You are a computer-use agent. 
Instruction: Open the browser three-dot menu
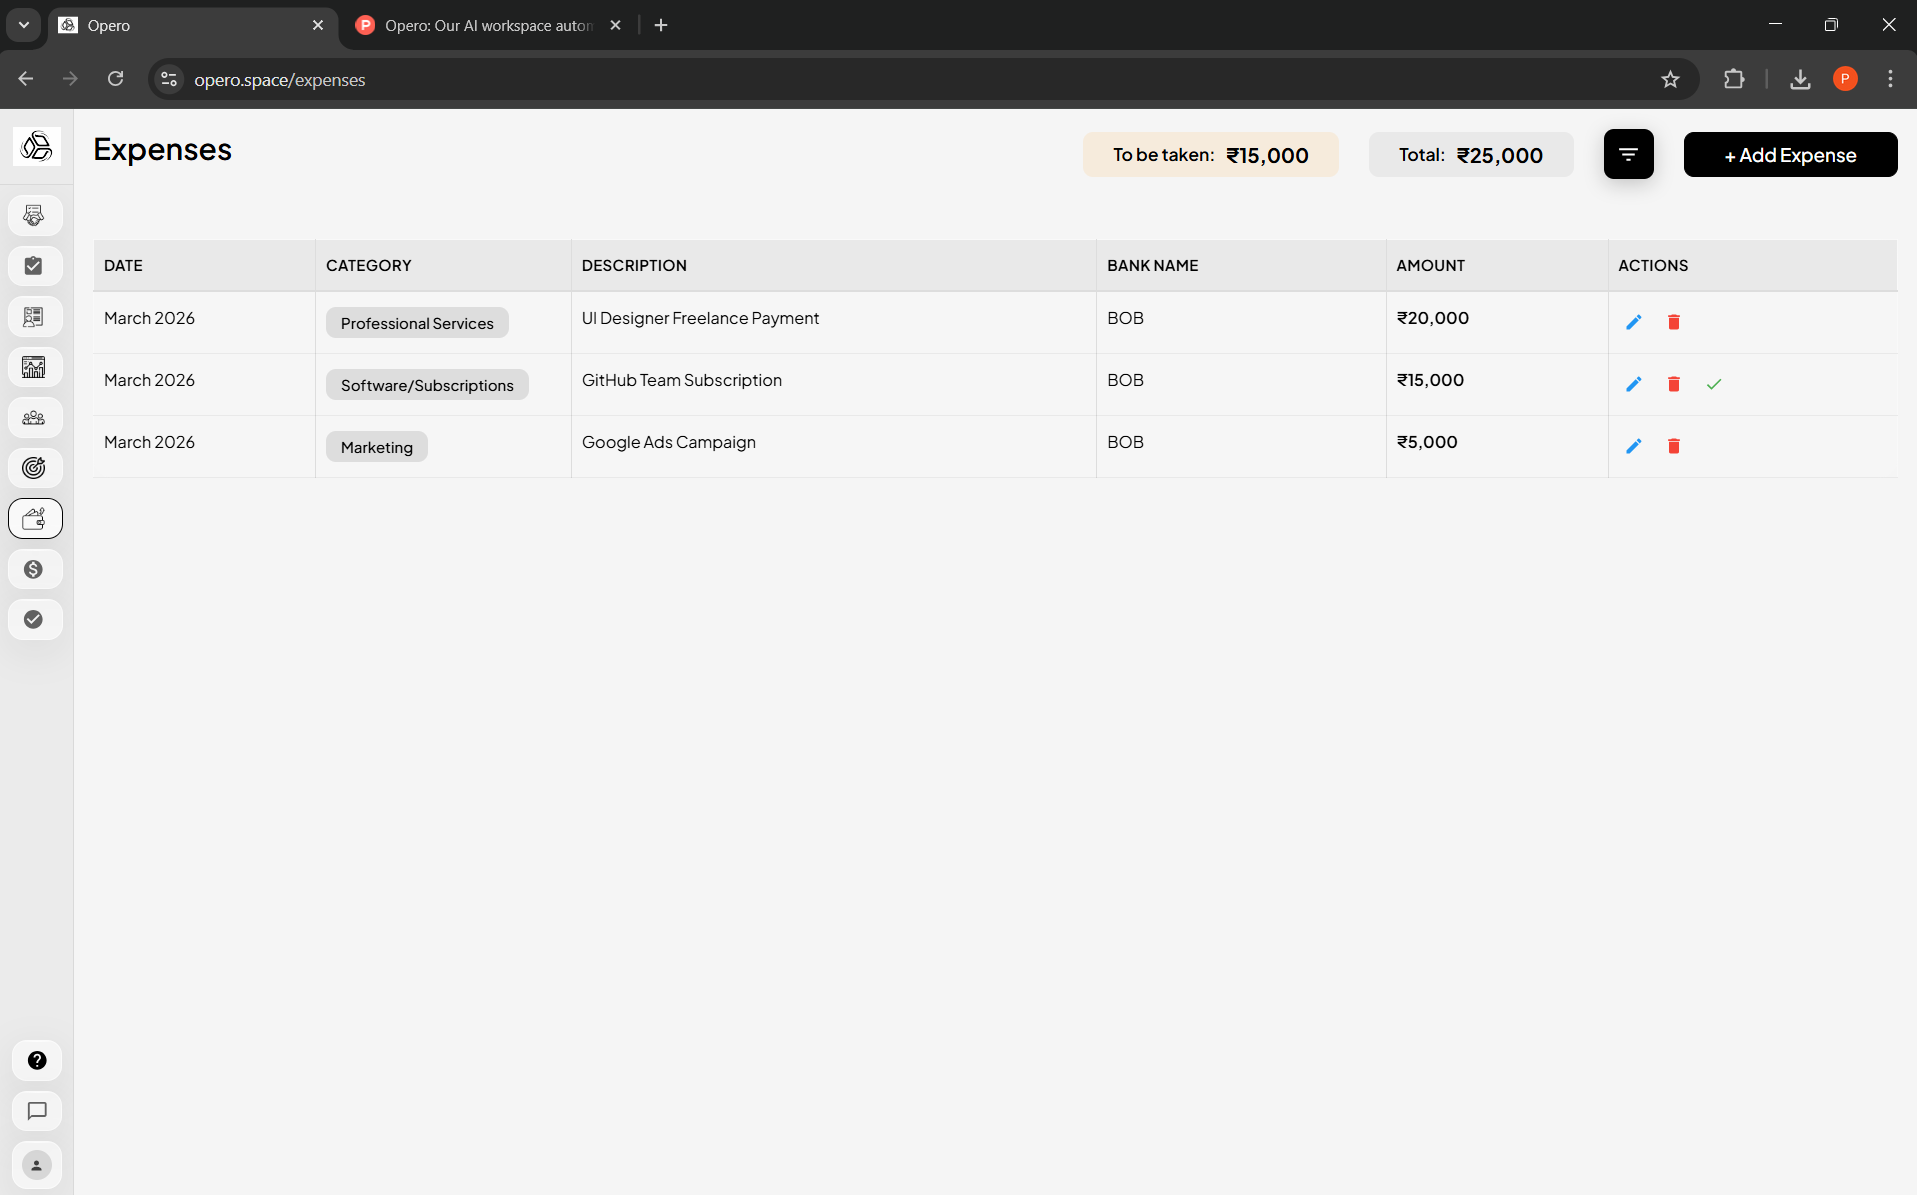pos(1890,79)
